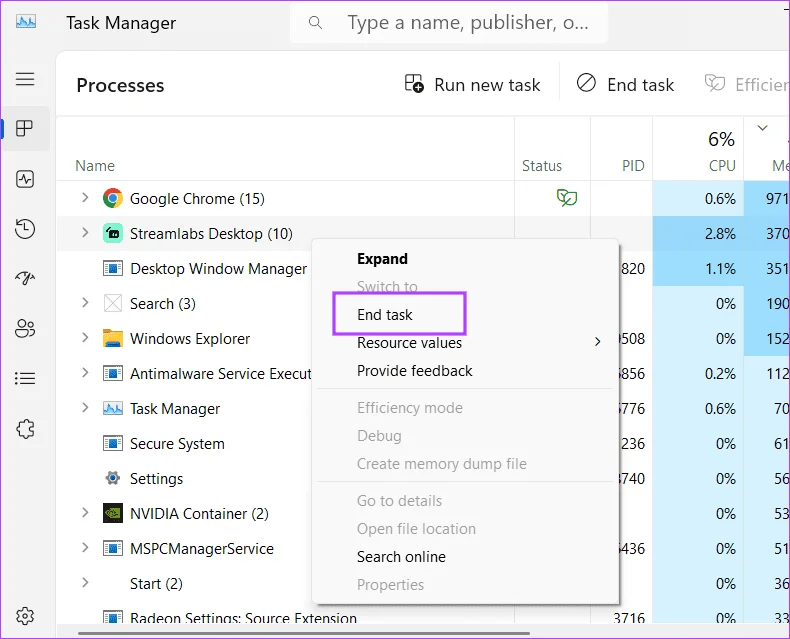Select the Processes page icon in sidebar

click(25, 129)
